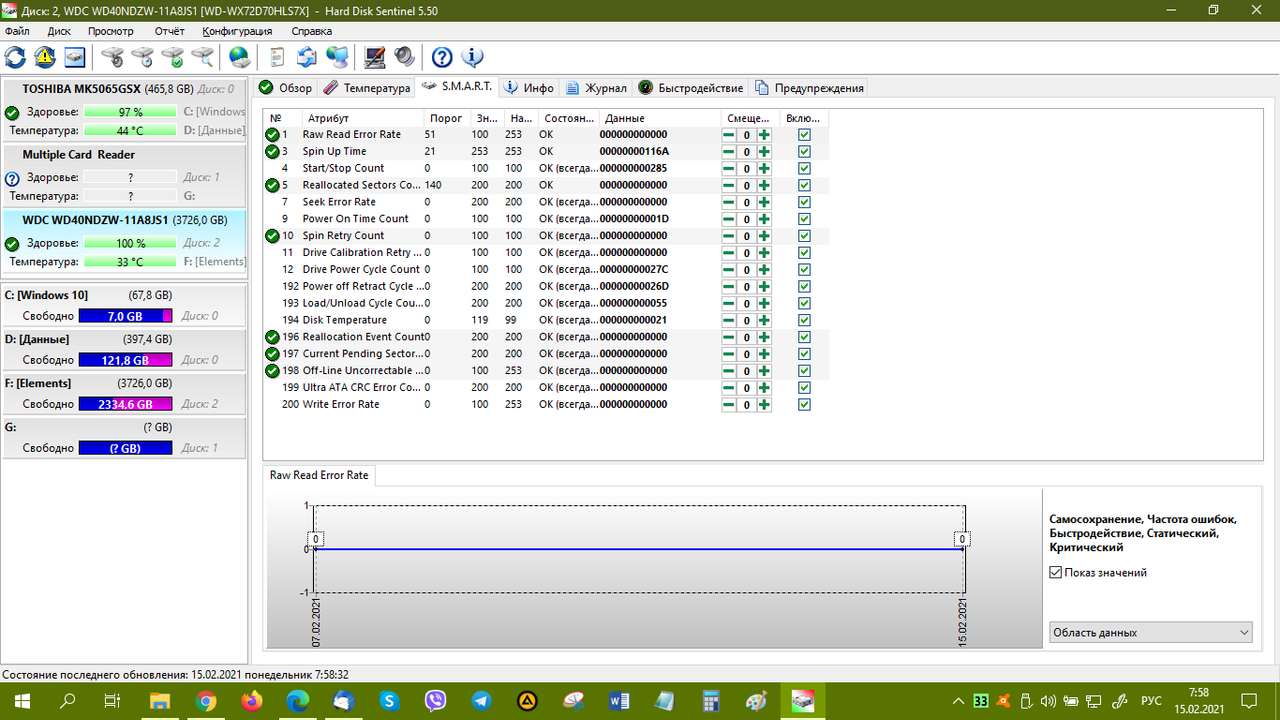Click the send report by e-mail icon
Screen dimensions: 1280x720
coord(307,57)
